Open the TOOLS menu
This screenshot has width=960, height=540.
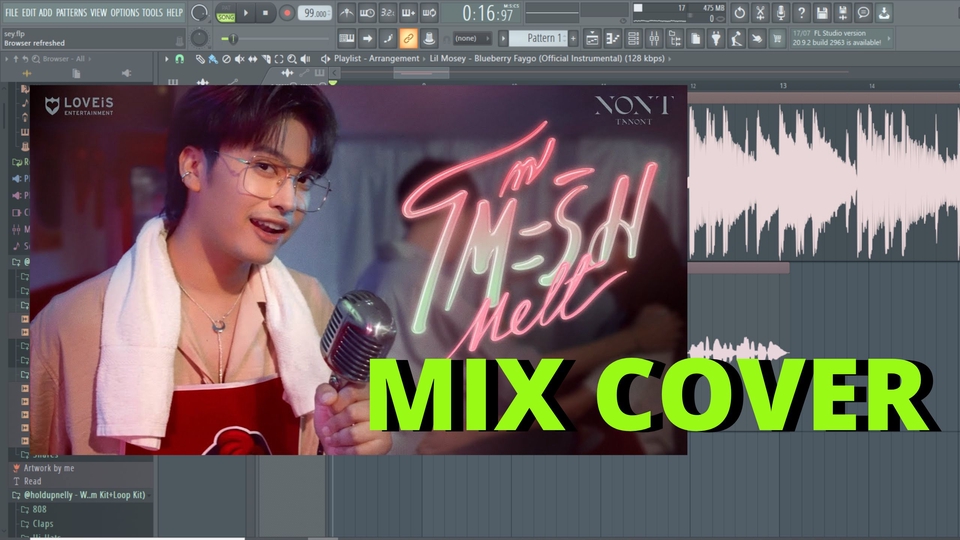pyautogui.click(x=152, y=12)
